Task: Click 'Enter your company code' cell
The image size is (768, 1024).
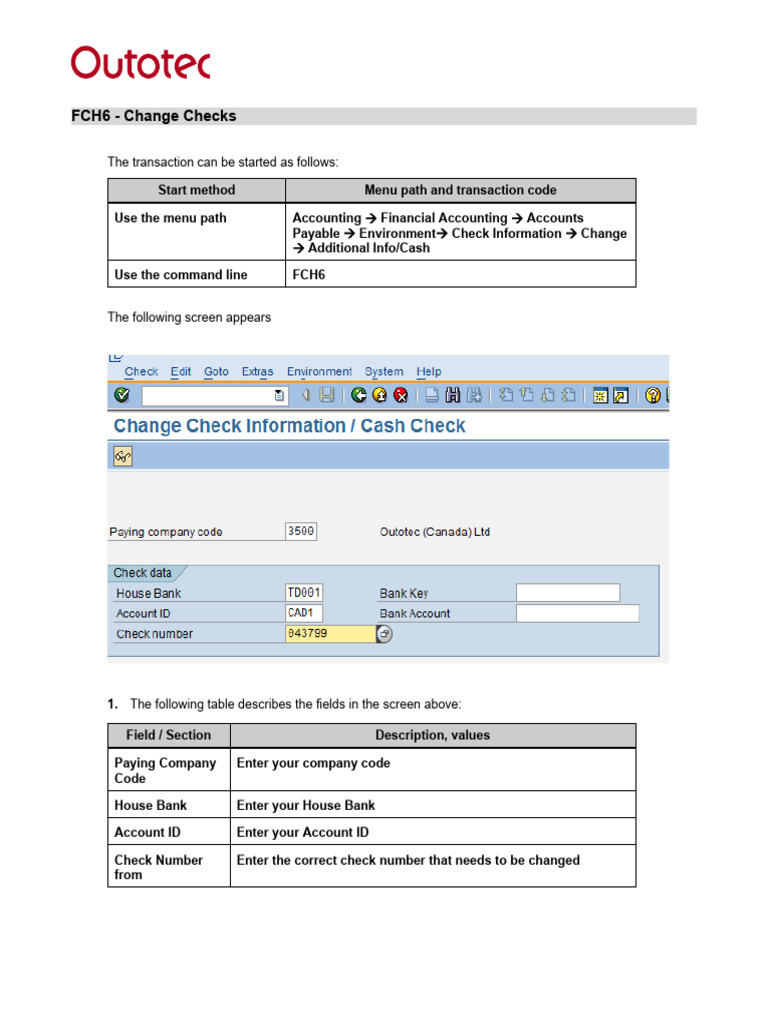Action: [433, 769]
